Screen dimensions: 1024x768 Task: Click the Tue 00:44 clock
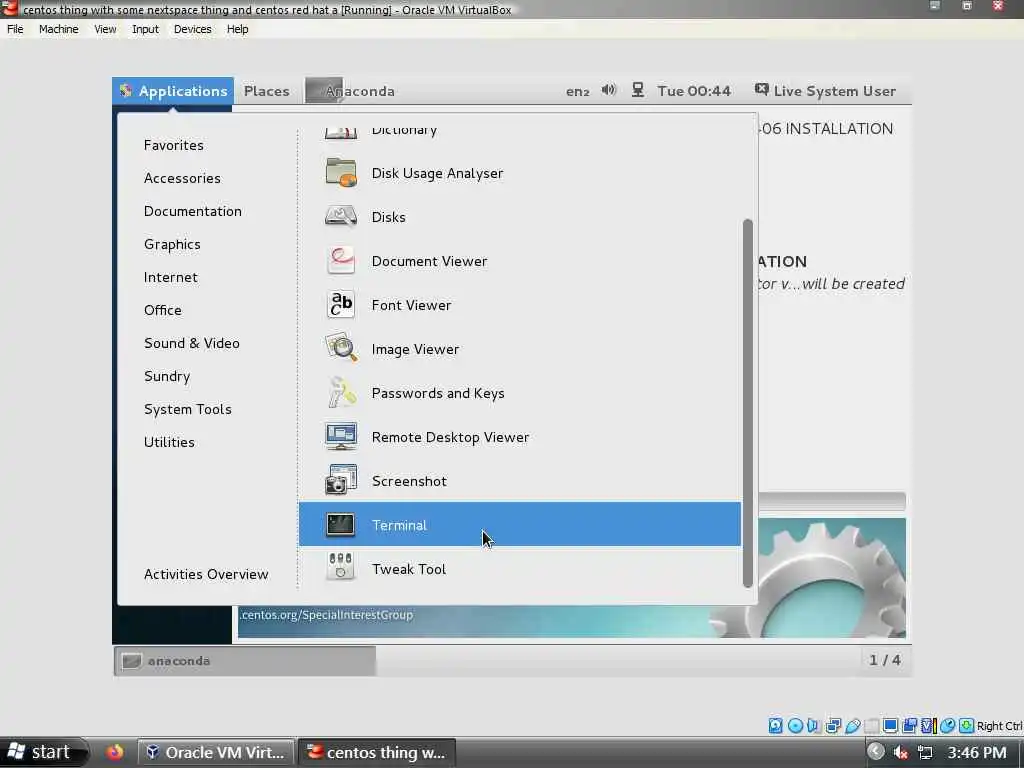pos(694,91)
